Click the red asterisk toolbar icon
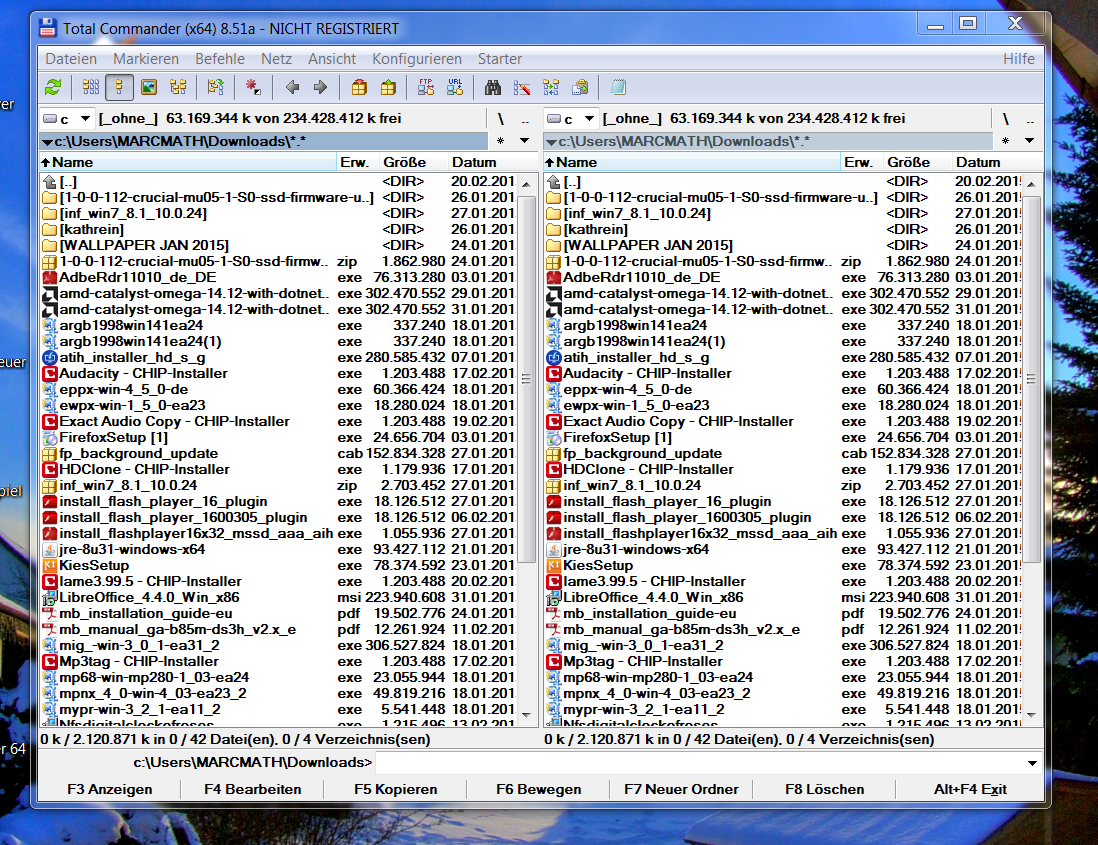This screenshot has width=1098, height=845. point(253,88)
